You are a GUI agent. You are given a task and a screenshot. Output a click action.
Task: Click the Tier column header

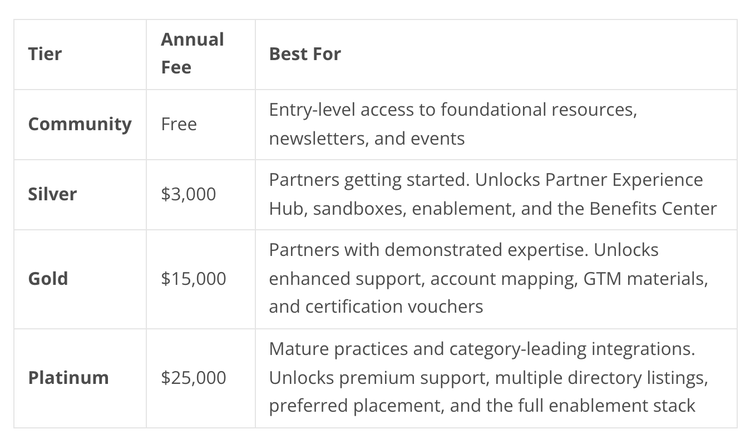click(45, 54)
